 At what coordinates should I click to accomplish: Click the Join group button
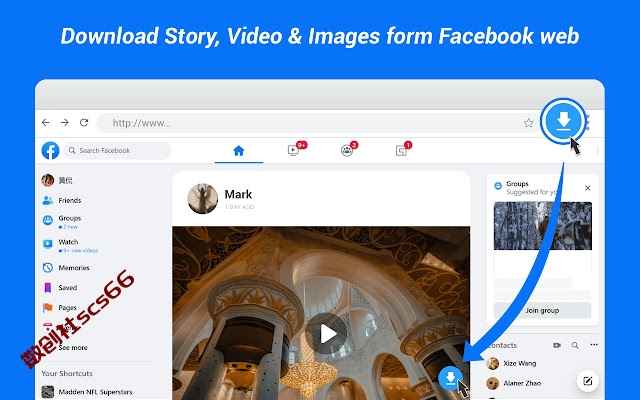[x=542, y=310]
